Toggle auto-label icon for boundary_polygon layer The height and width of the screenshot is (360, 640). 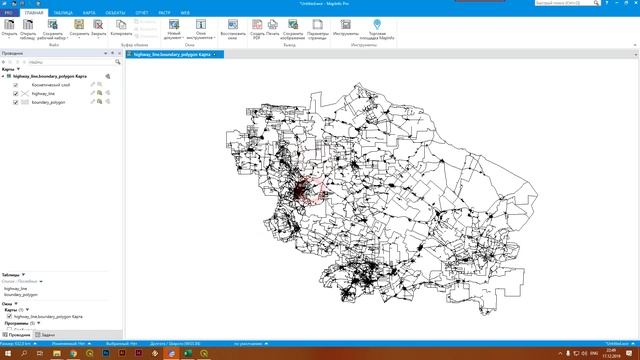[x=108, y=102]
